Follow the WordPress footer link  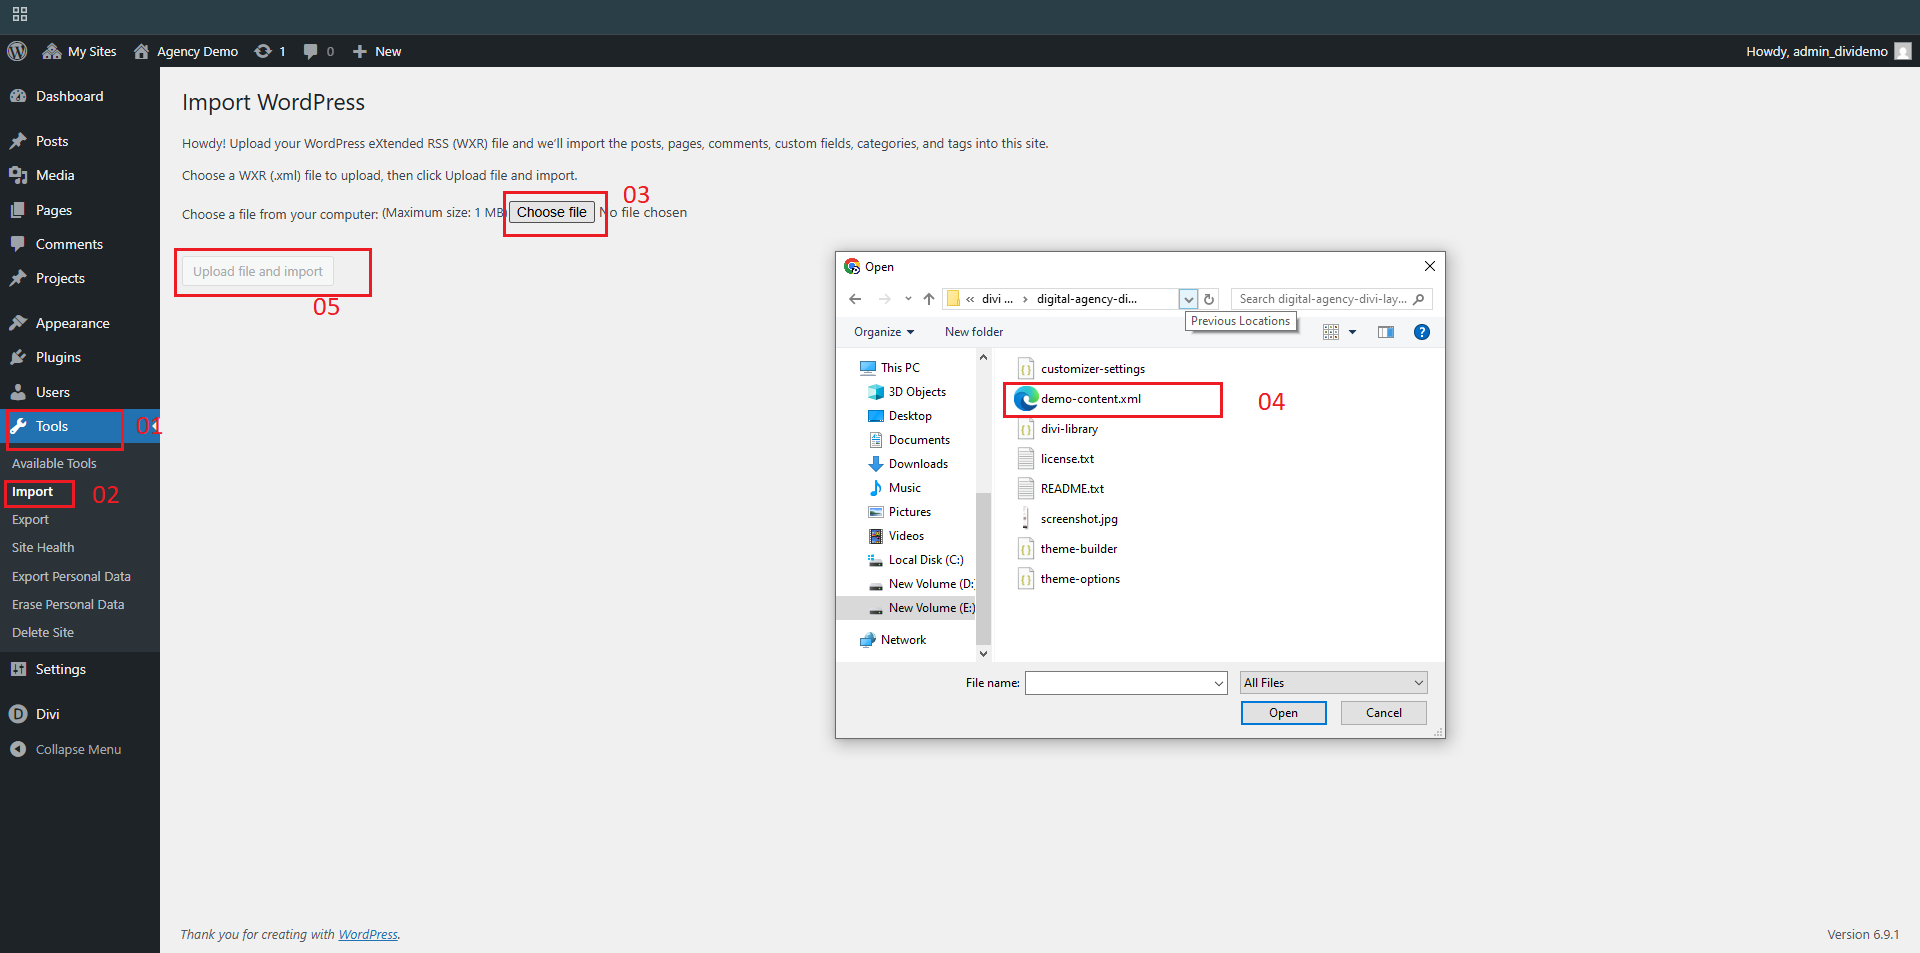(367, 935)
